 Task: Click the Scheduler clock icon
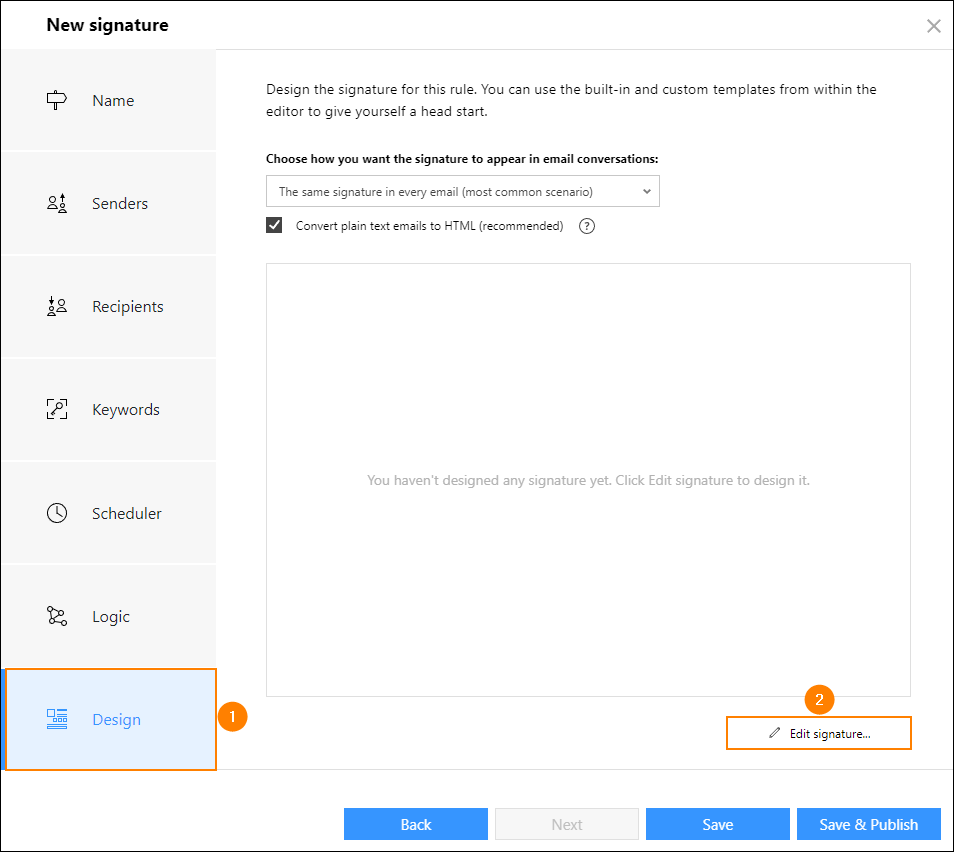(57, 513)
